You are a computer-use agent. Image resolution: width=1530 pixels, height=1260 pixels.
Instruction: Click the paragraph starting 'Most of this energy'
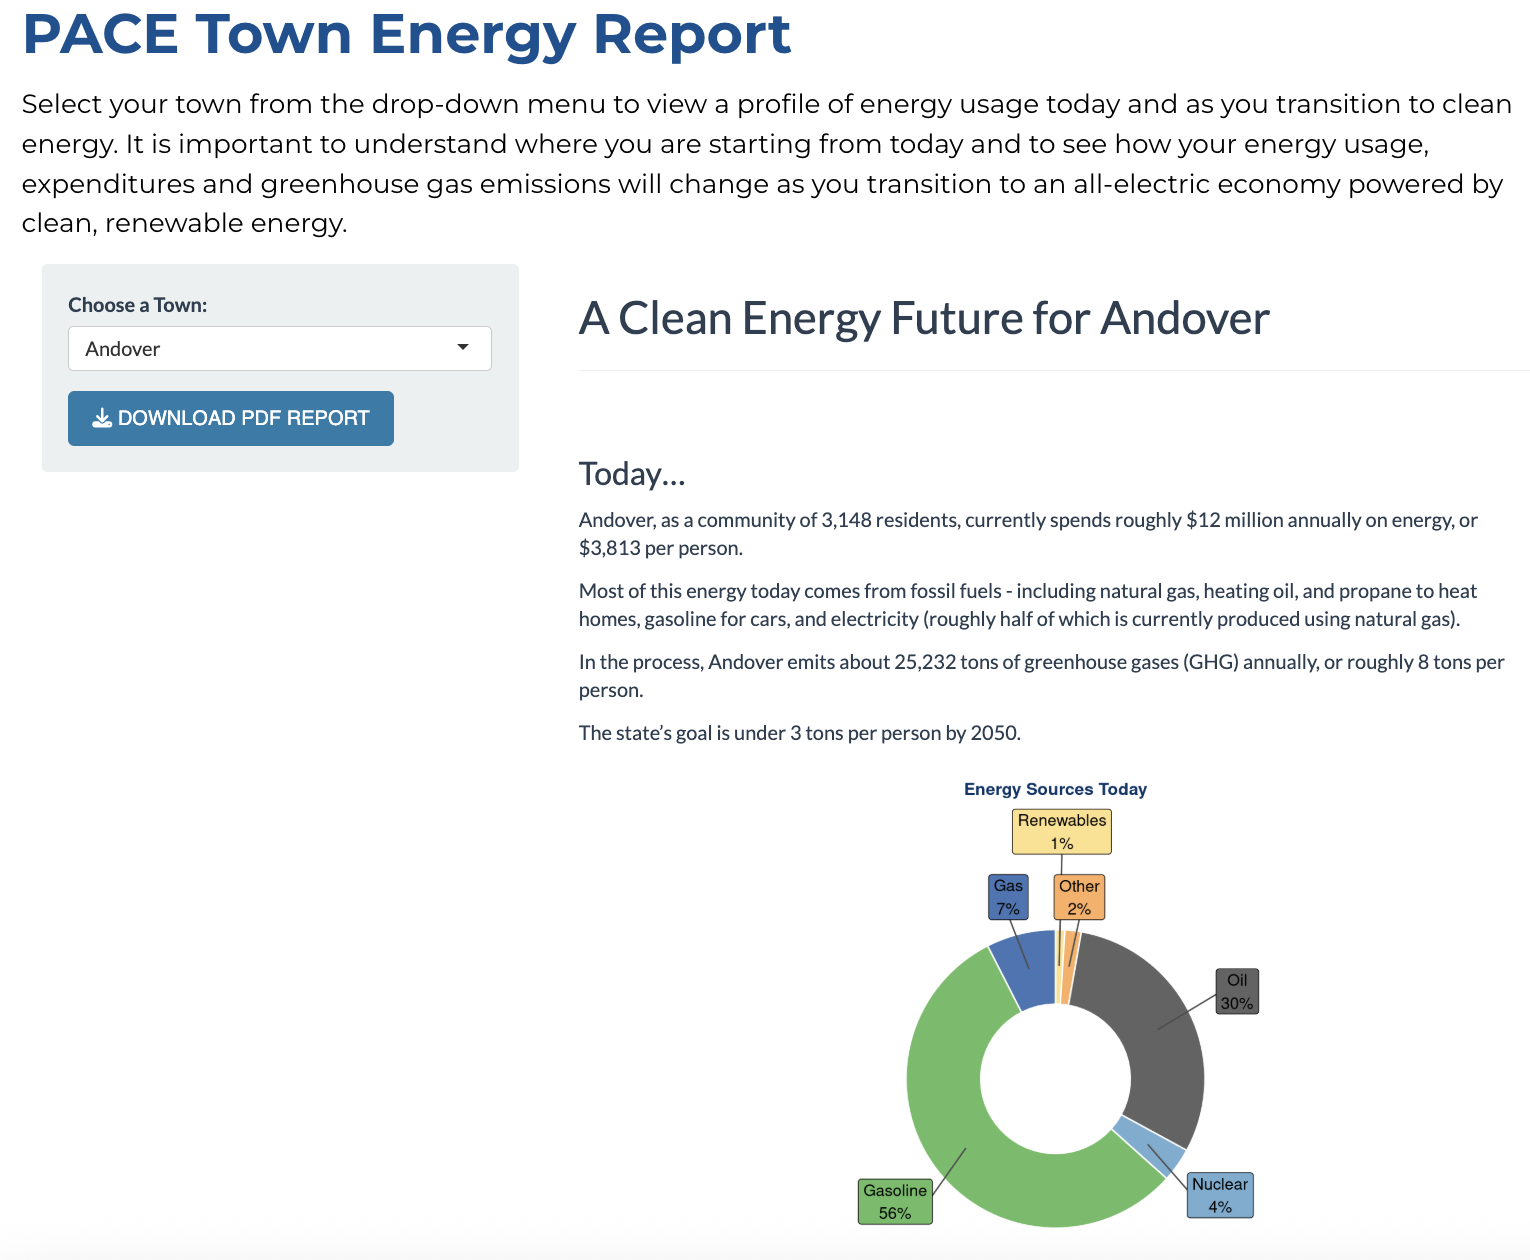(1028, 605)
